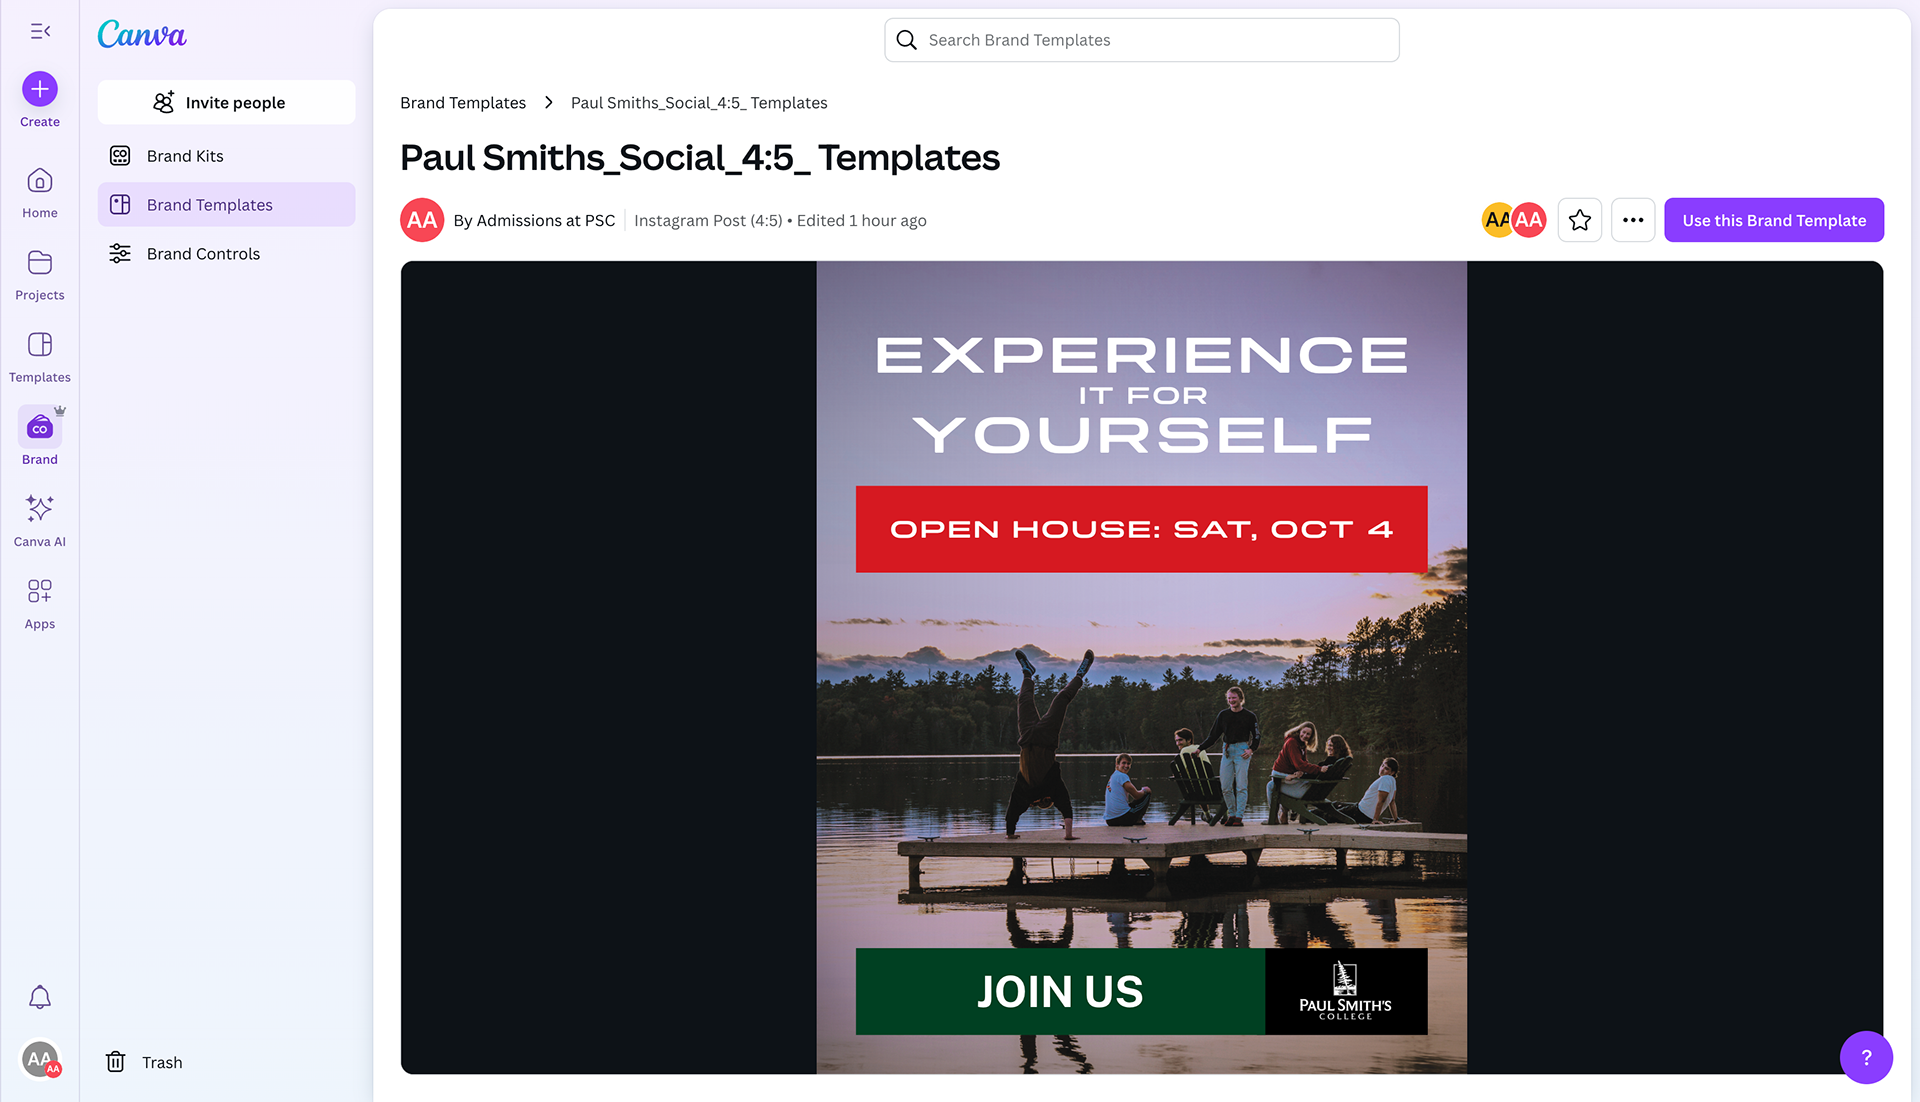Image resolution: width=1920 pixels, height=1102 pixels.
Task: Open Brand Controls menu item
Action: click(203, 254)
